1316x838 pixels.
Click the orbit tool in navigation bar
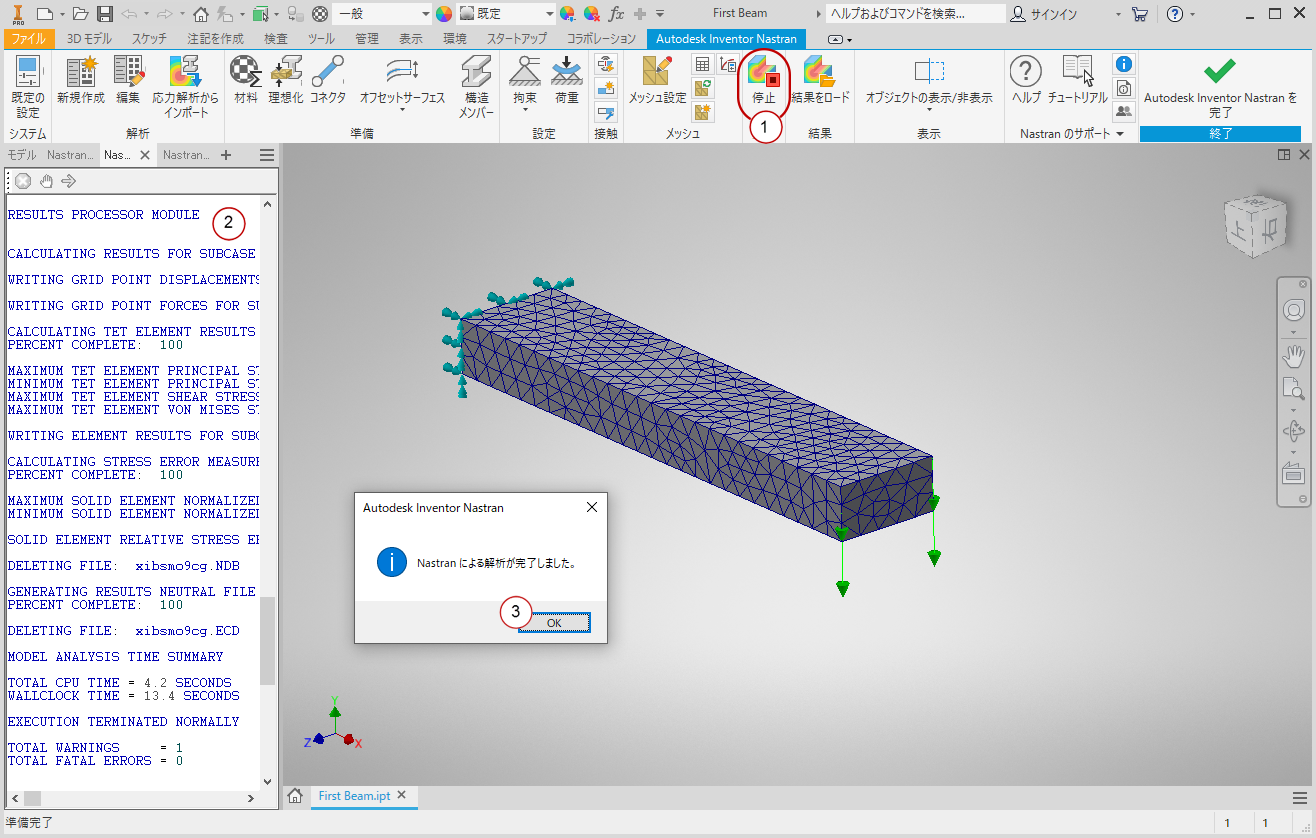[x=1294, y=432]
